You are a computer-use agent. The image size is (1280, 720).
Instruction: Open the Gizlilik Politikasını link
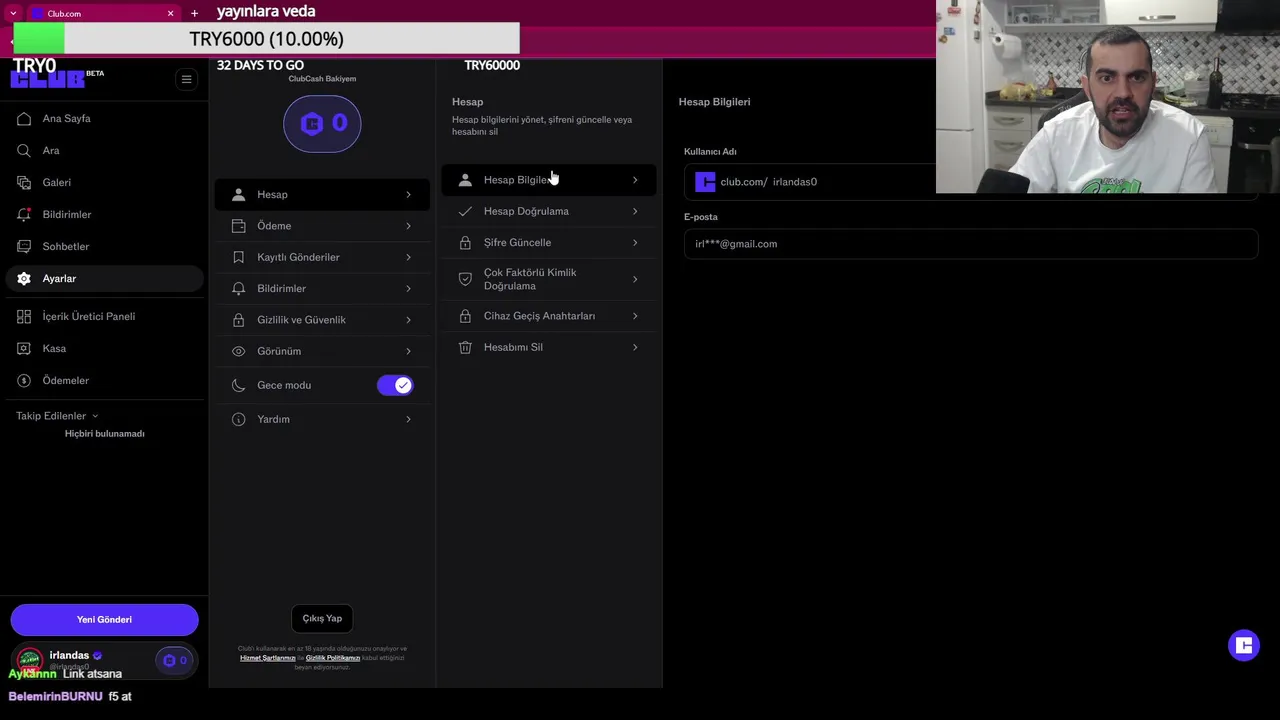click(x=333, y=658)
